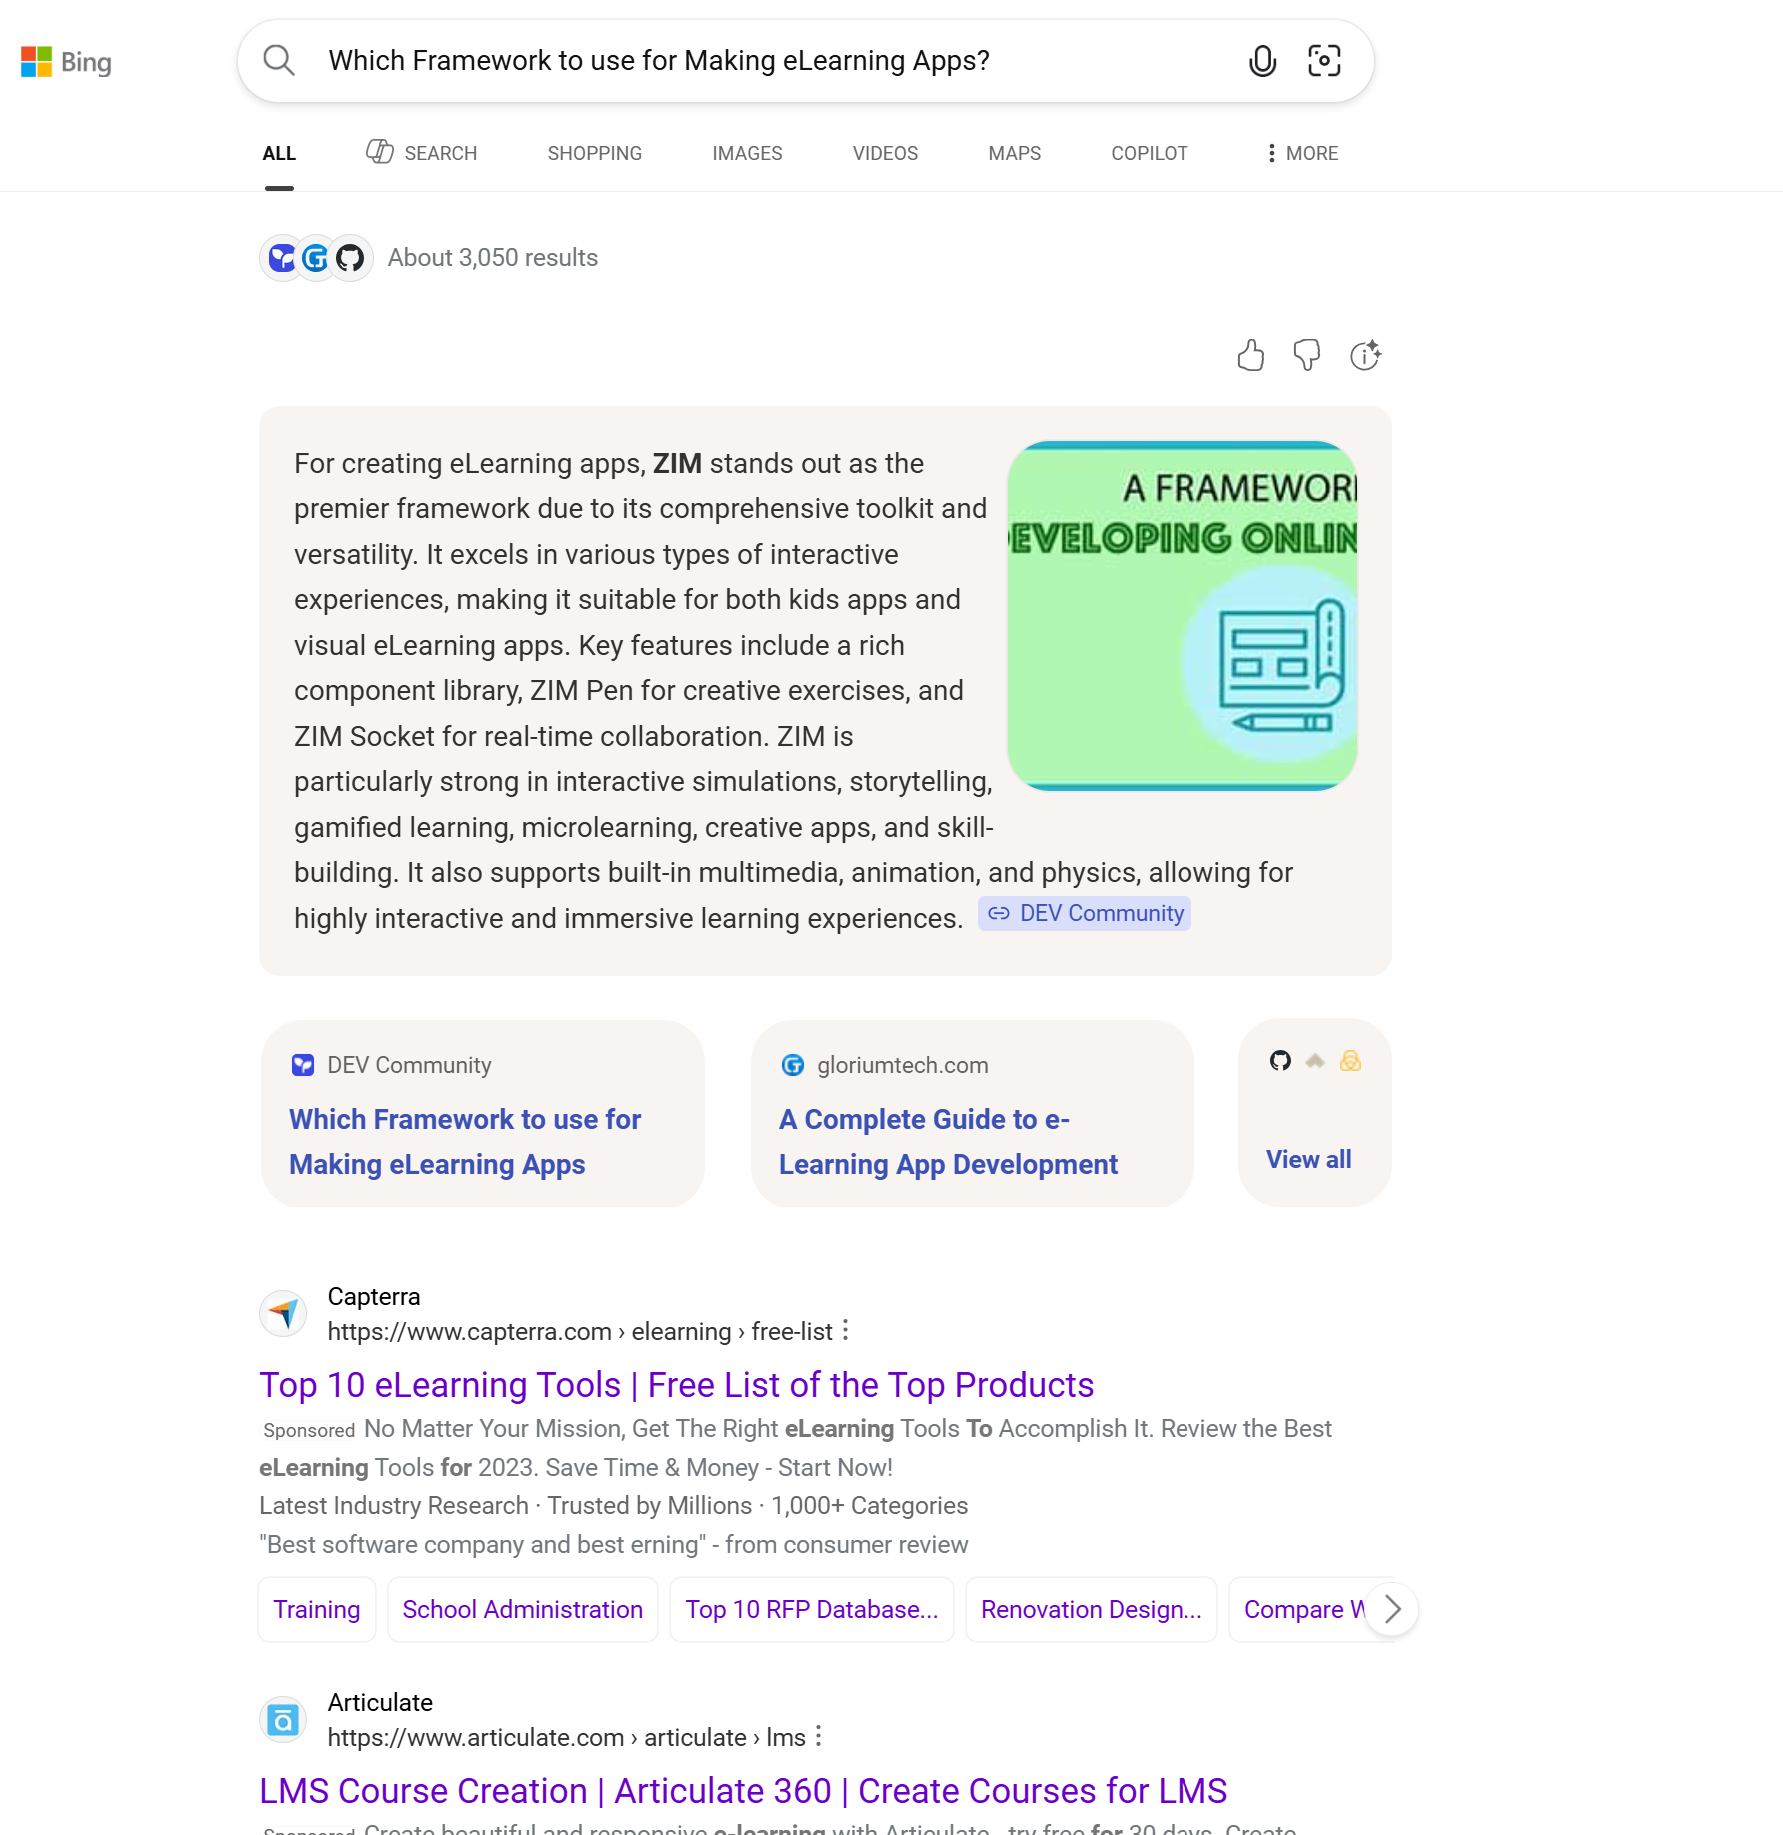Open visual search camera icon
This screenshot has height=1835, width=1783.
[1324, 61]
